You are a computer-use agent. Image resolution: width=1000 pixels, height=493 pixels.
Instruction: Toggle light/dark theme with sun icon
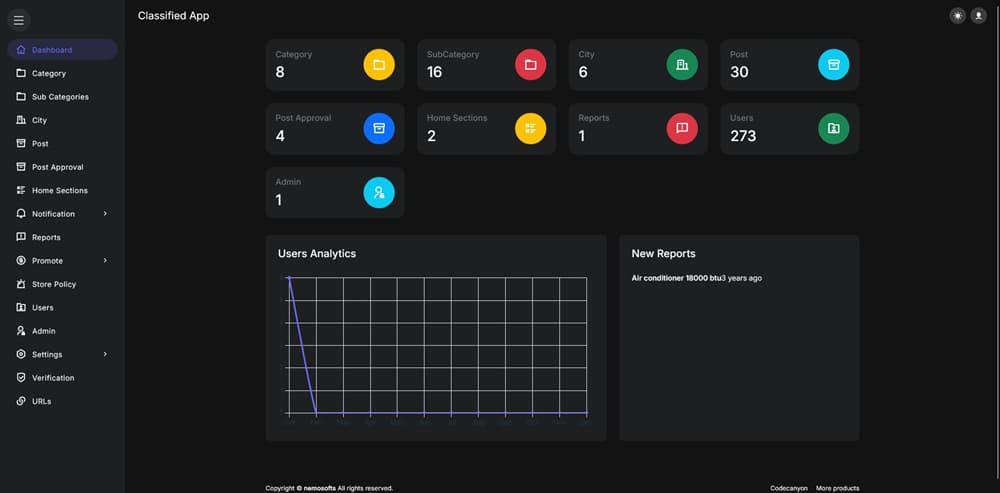coord(958,16)
